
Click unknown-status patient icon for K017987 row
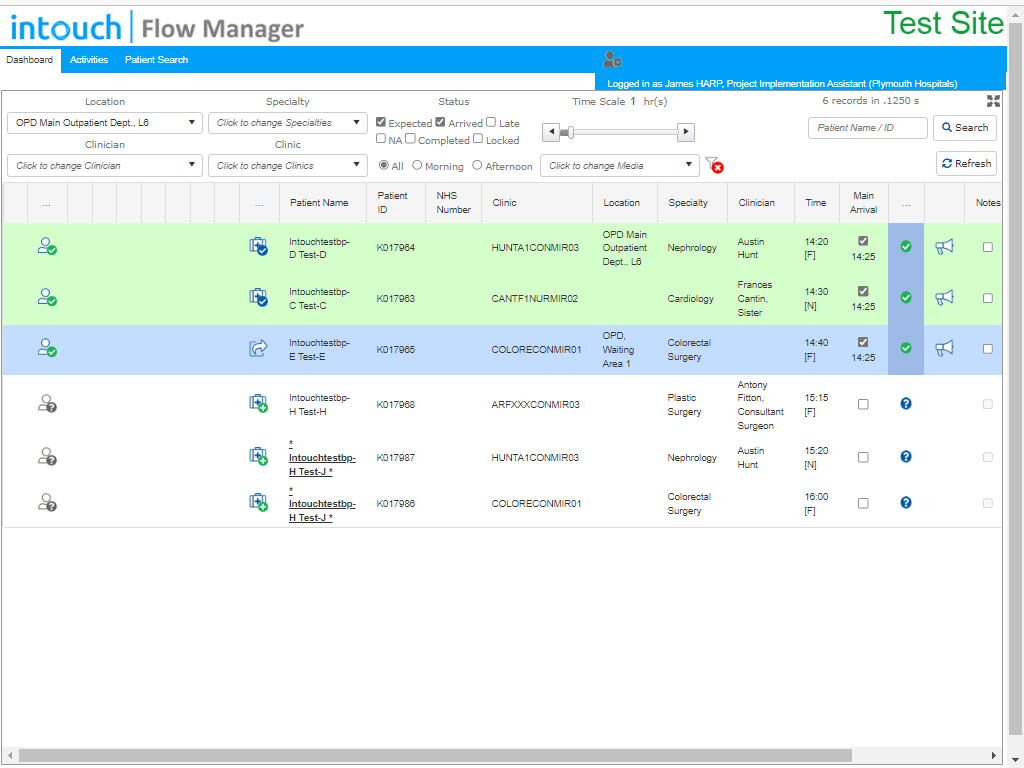point(47,456)
